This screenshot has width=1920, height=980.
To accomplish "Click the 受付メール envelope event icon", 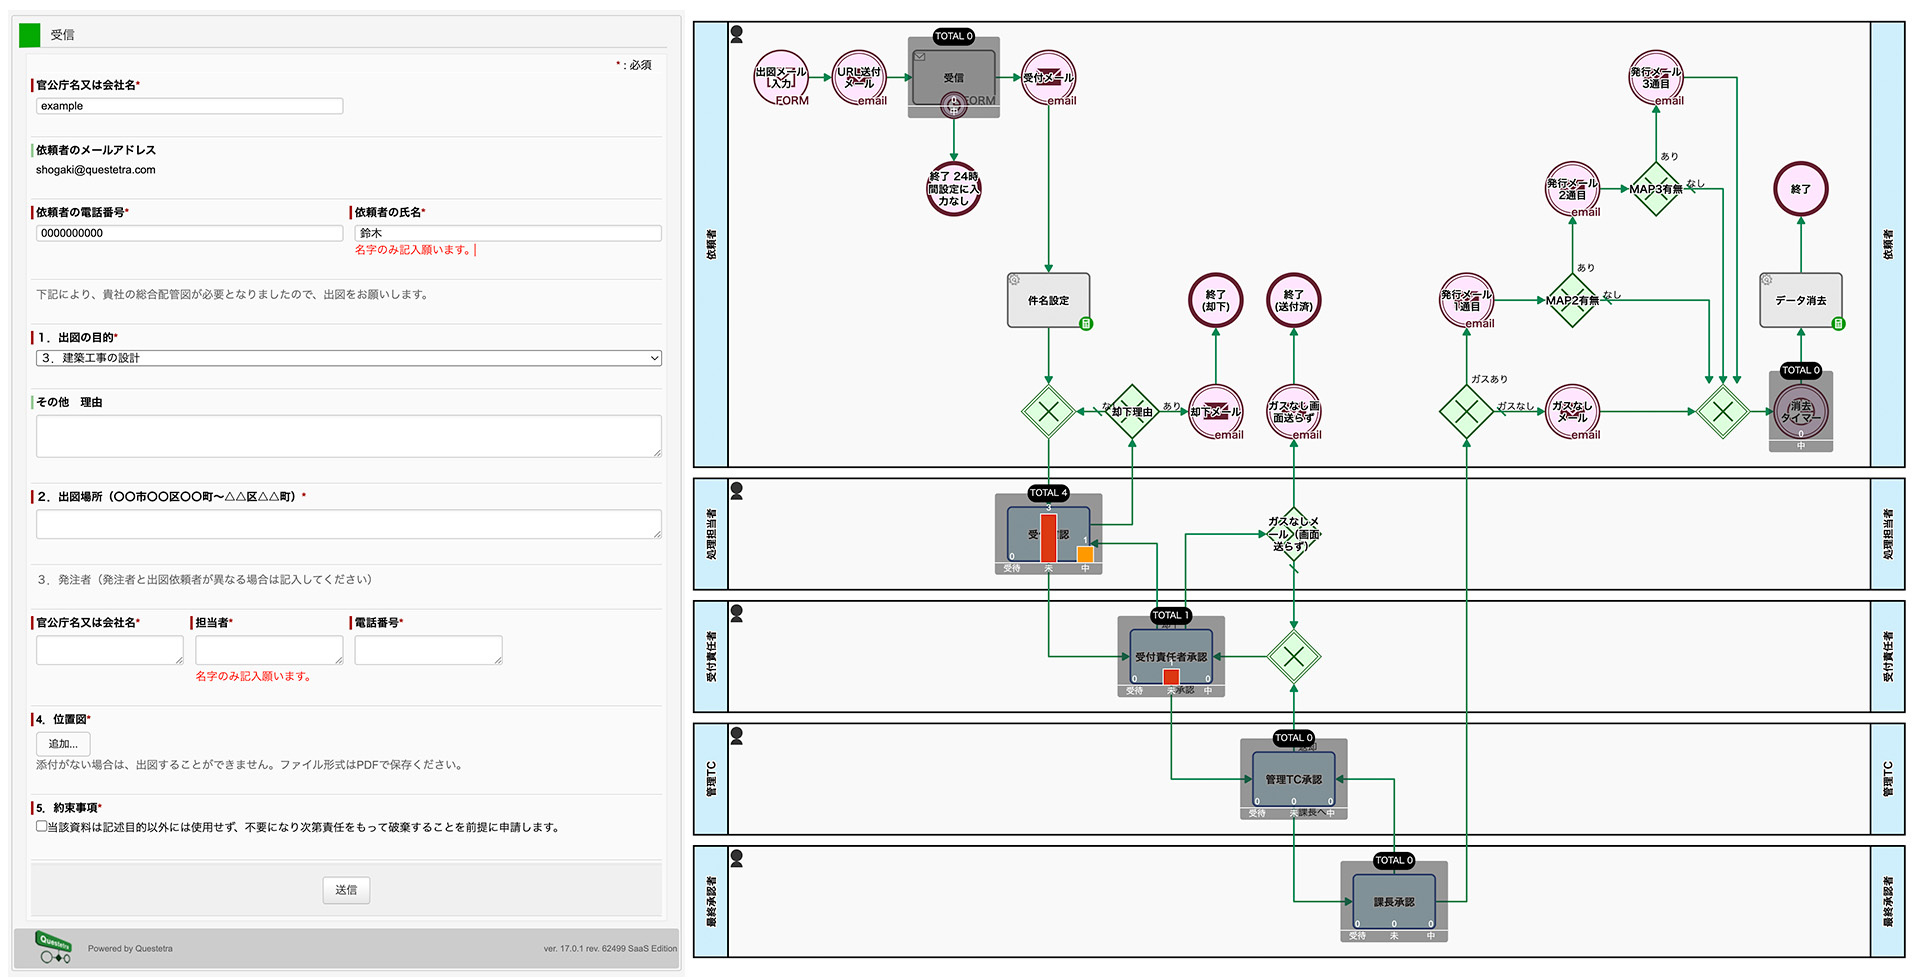I will tap(1048, 77).
